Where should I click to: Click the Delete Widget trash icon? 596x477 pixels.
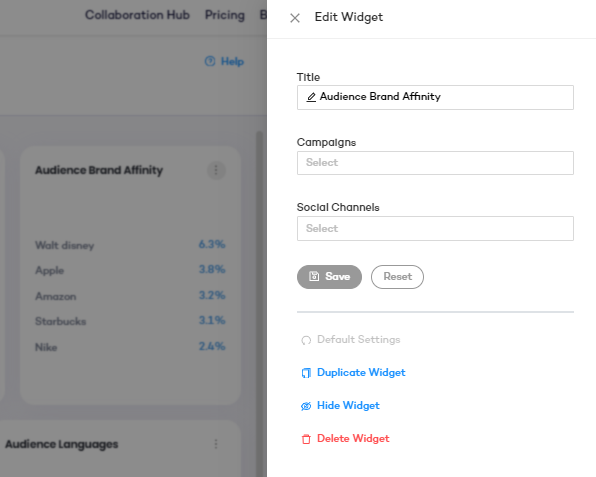[x=306, y=439]
